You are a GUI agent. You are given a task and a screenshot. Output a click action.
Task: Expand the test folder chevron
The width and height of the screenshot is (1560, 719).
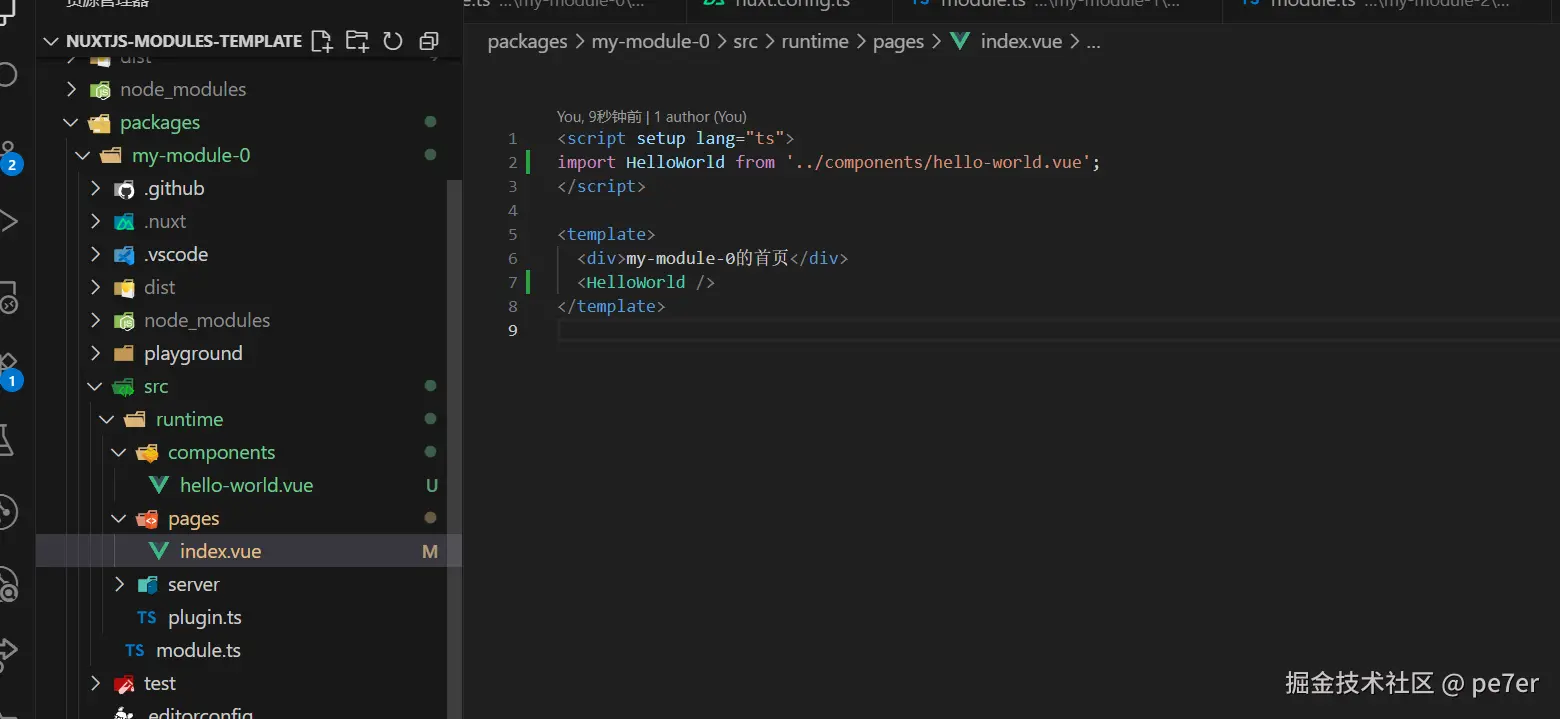point(95,684)
